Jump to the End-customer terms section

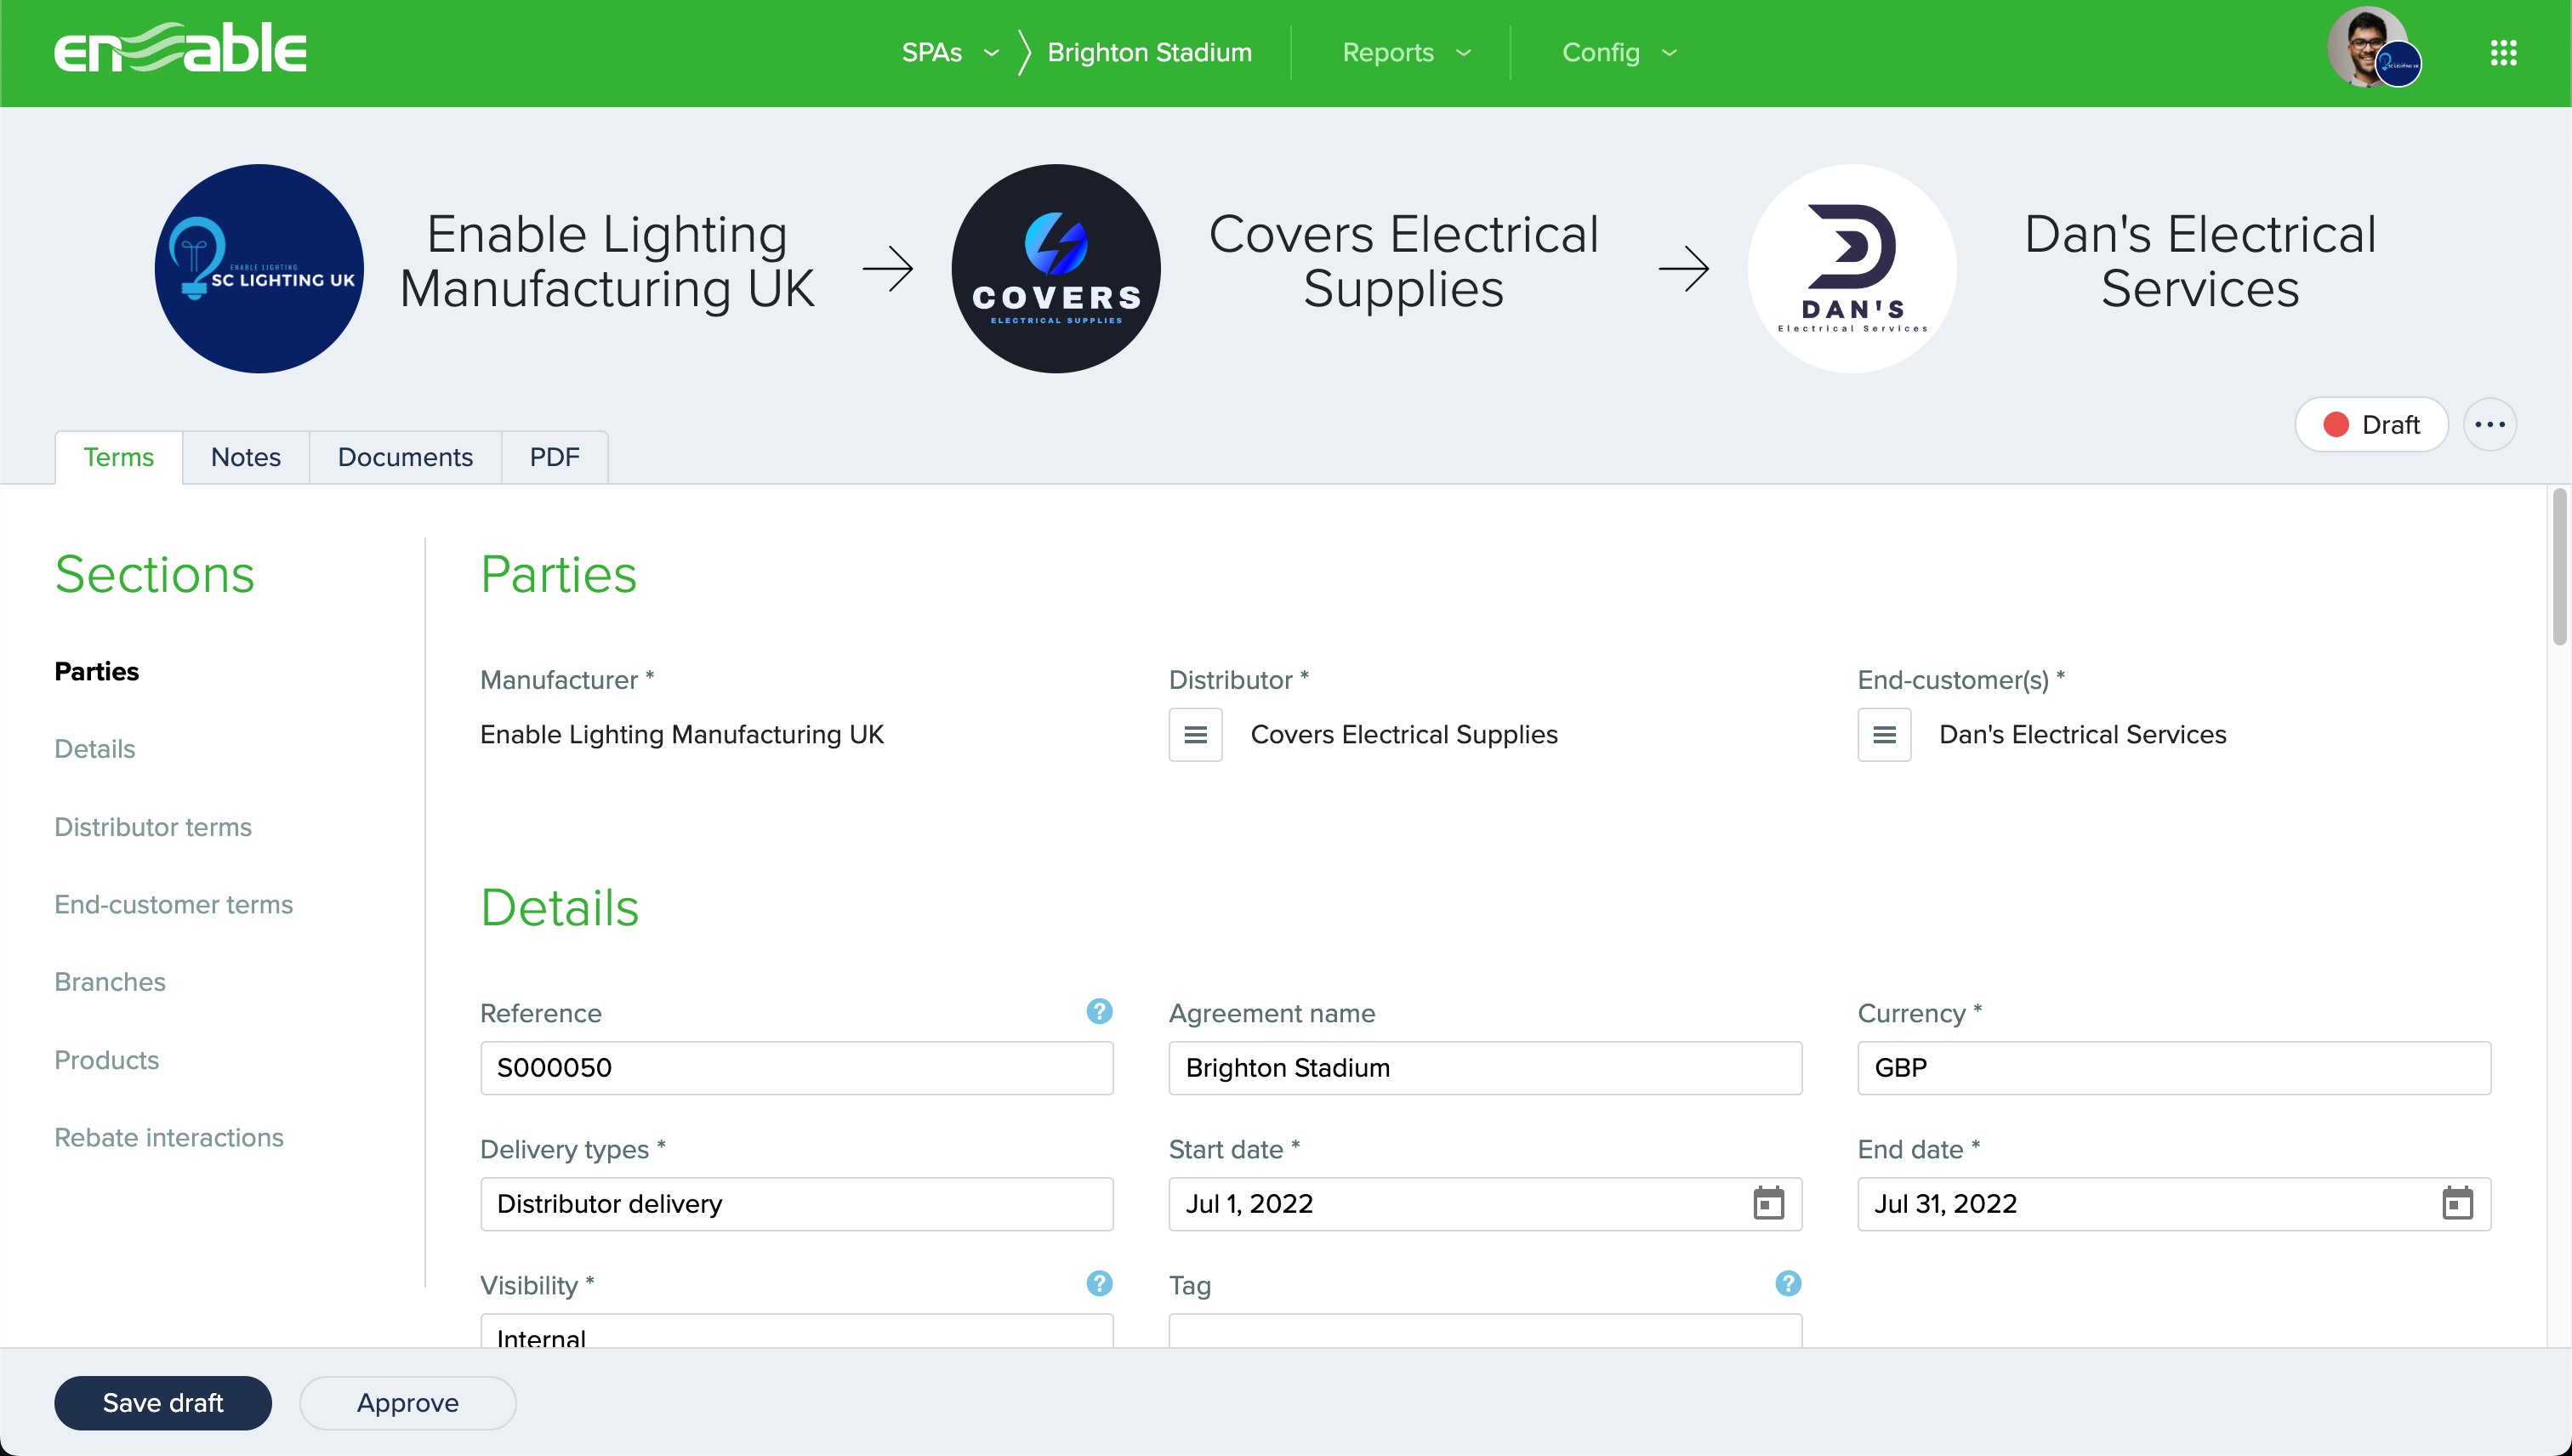tap(173, 905)
